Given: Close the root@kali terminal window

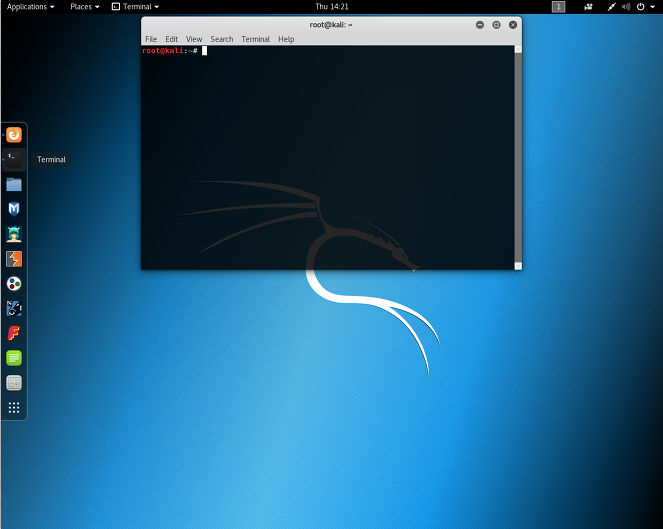Looking at the screenshot, I should 513,25.
